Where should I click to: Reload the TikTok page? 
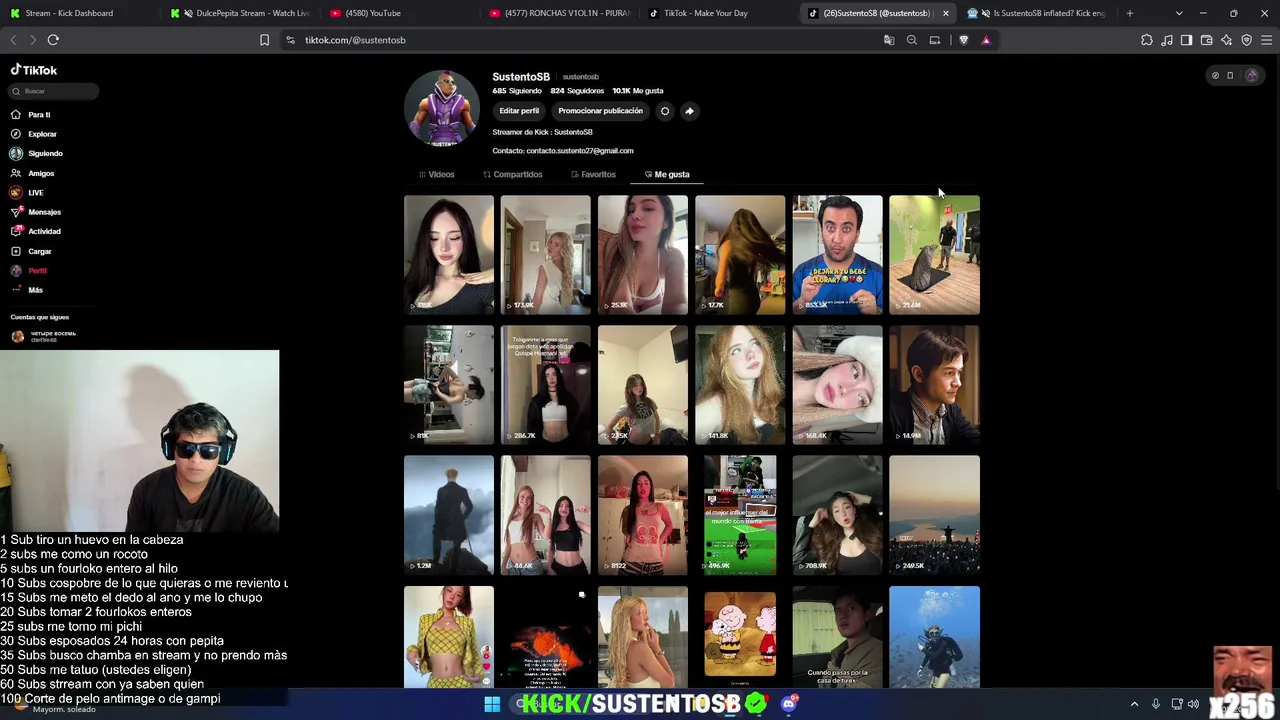click(53, 40)
